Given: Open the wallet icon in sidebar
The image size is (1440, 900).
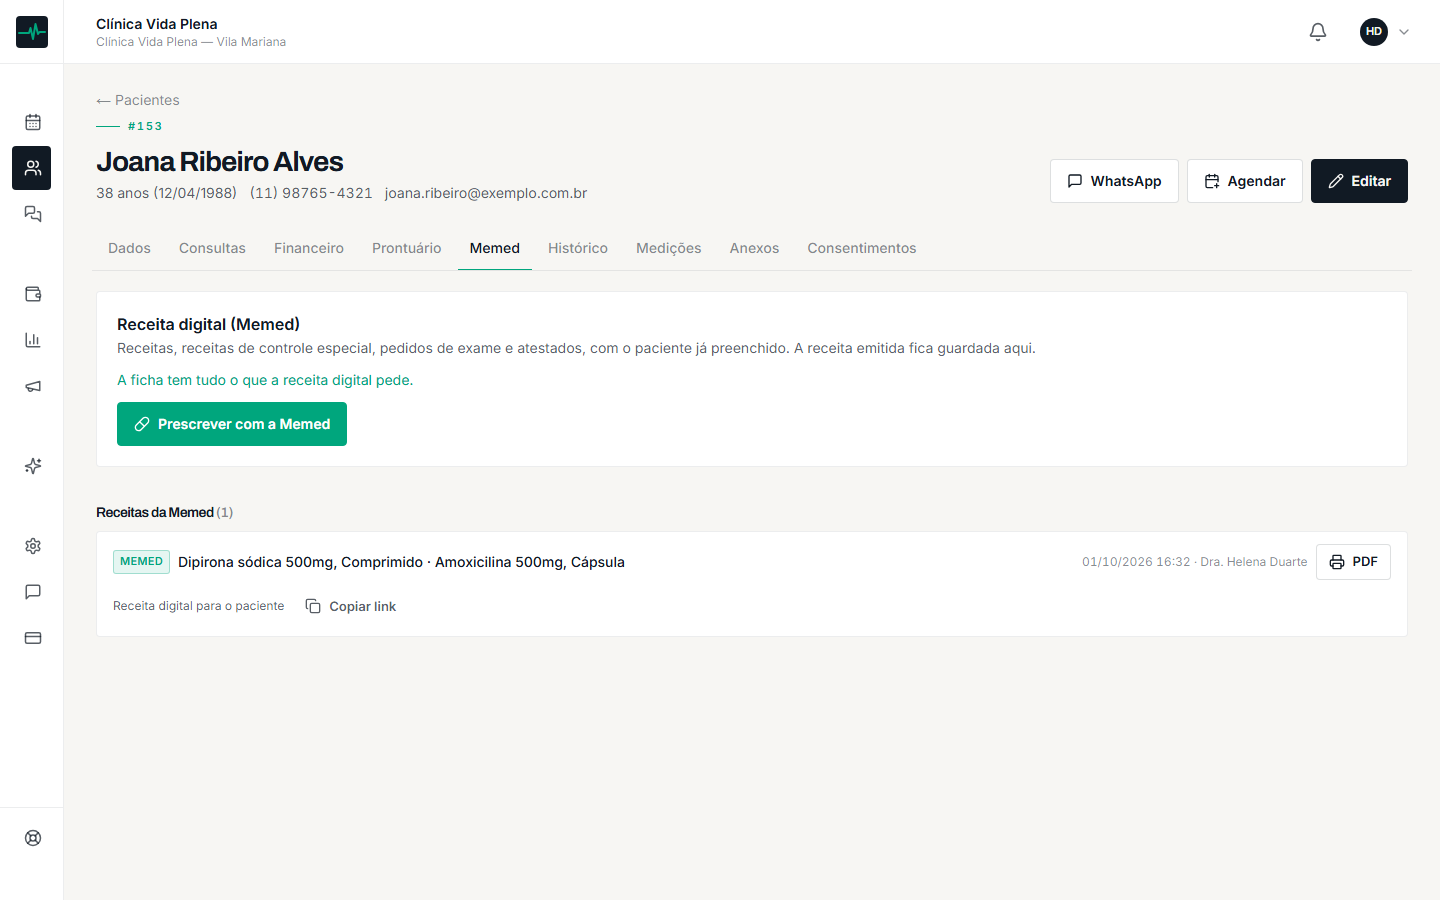Looking at the screenshot, I should 33,294.
